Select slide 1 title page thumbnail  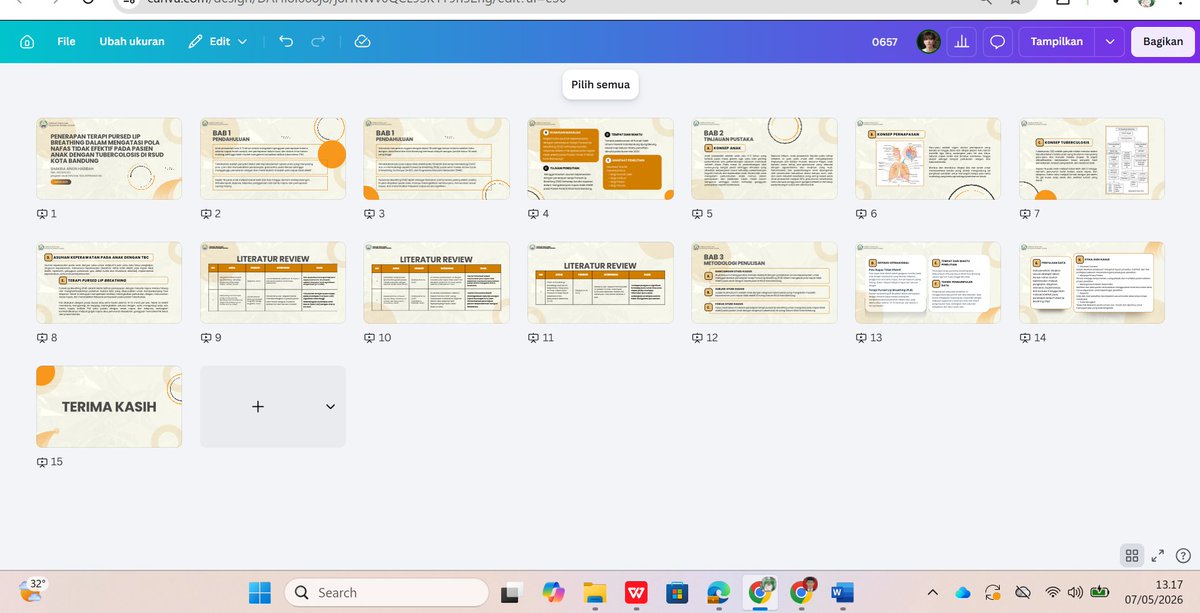coord(109,158)
